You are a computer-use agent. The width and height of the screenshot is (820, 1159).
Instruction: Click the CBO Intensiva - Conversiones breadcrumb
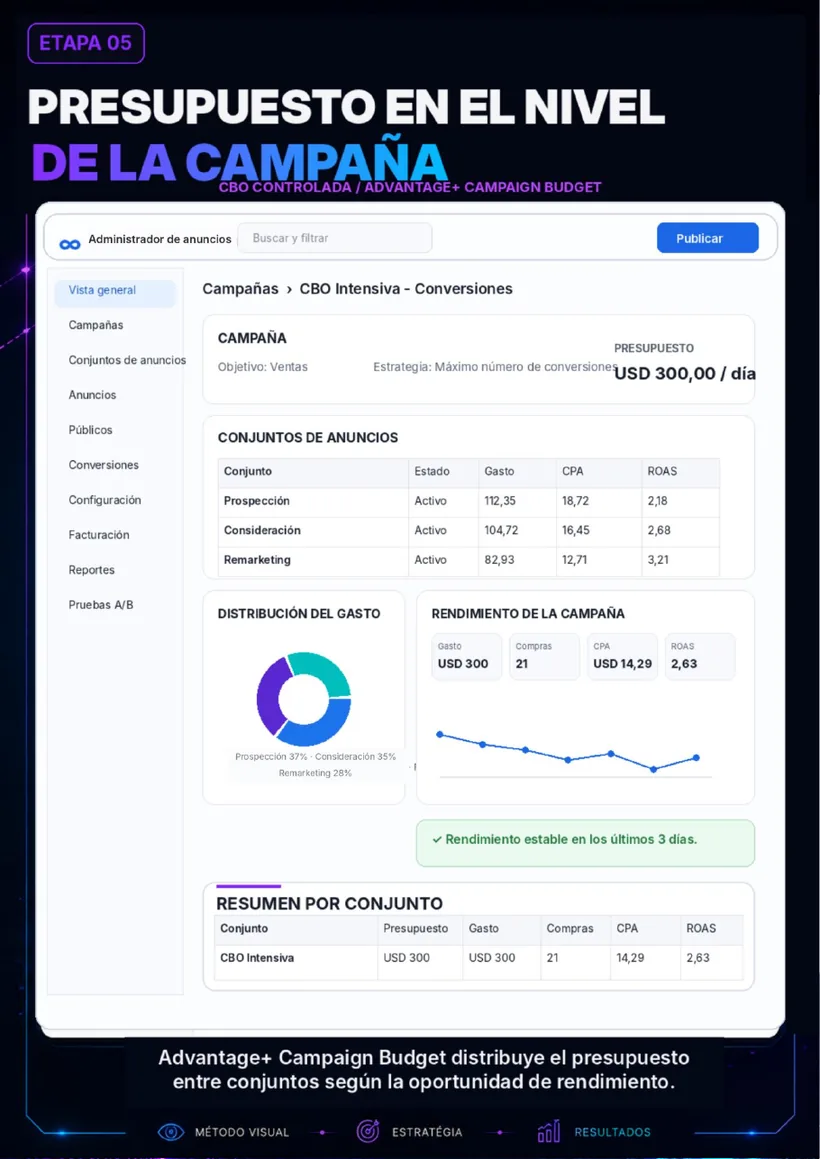click(x=406, y=289)
